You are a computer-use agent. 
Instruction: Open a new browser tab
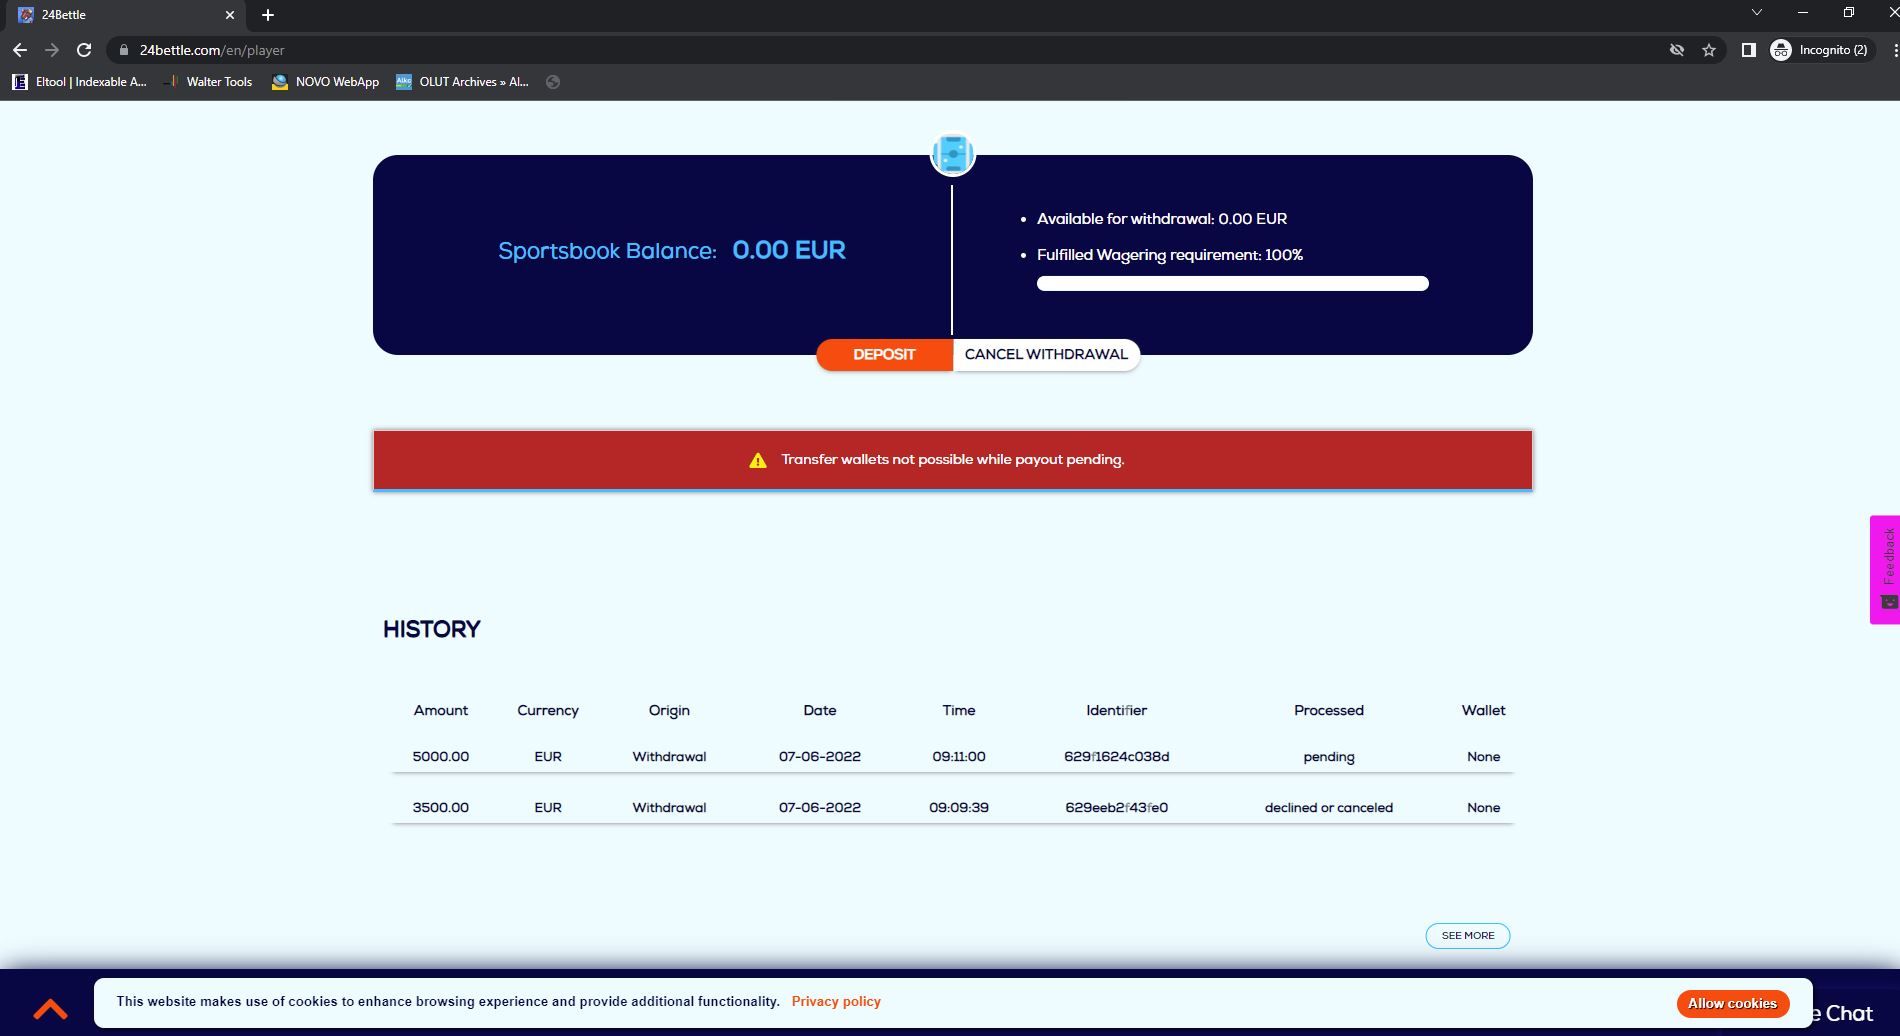267,15
